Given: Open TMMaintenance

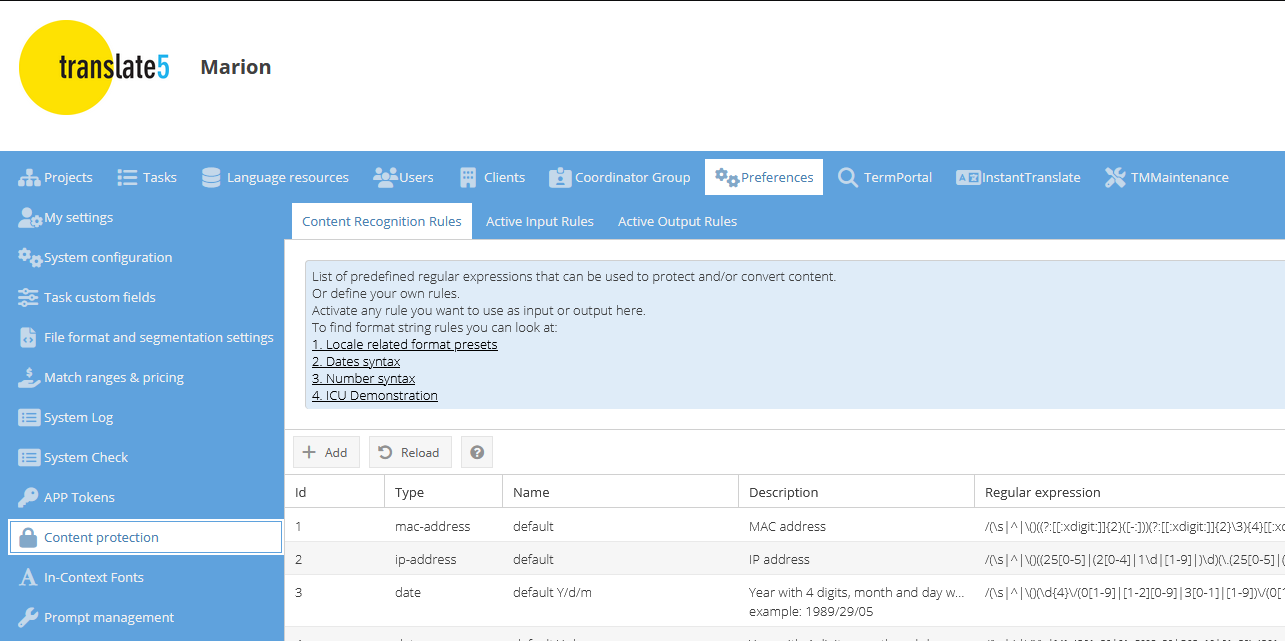Looking at the screenshot, I should click(x=1167, y=177).
